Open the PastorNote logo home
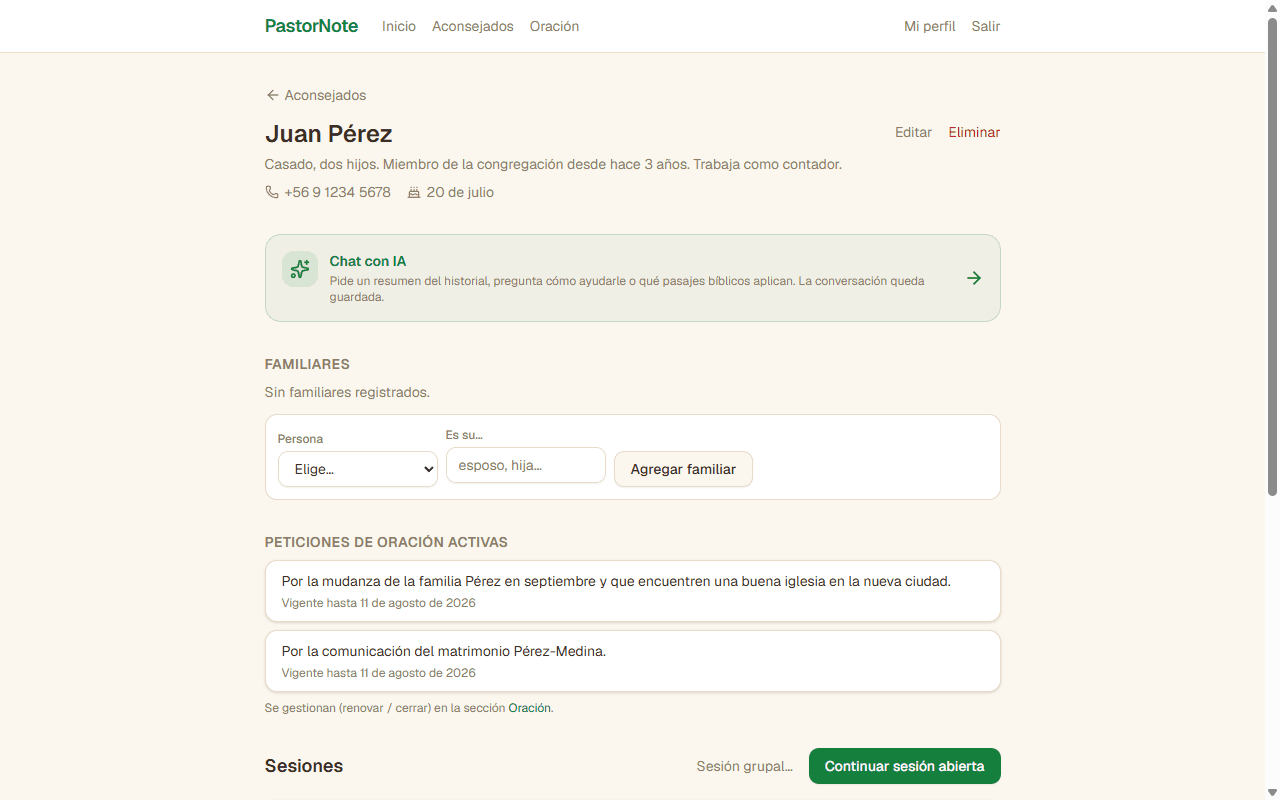Viewport: 1280px width, 800px height. [x=311, y=26]
